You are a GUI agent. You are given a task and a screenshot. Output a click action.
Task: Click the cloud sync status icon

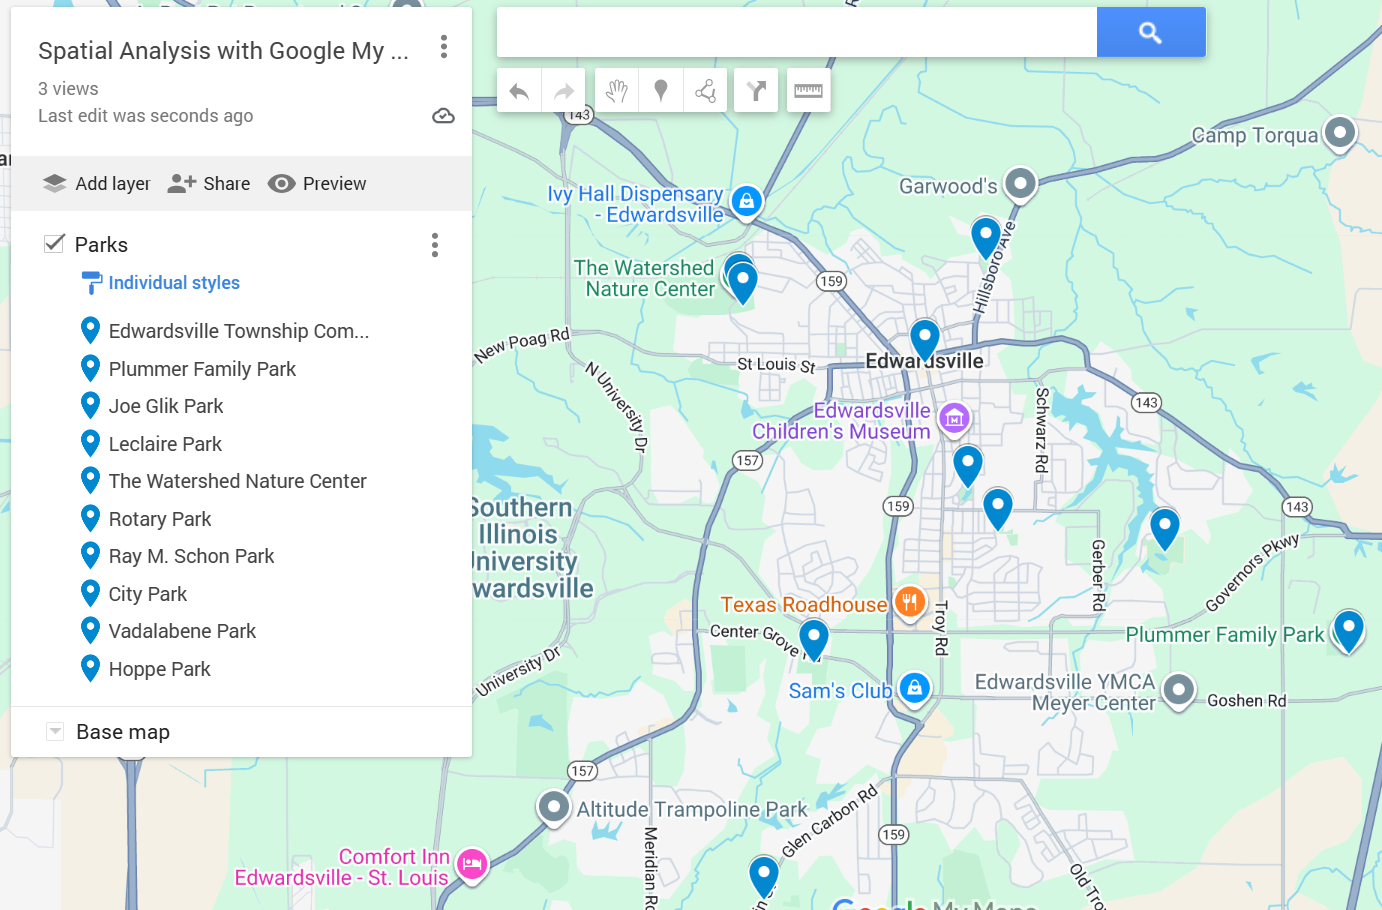(443, 115)
